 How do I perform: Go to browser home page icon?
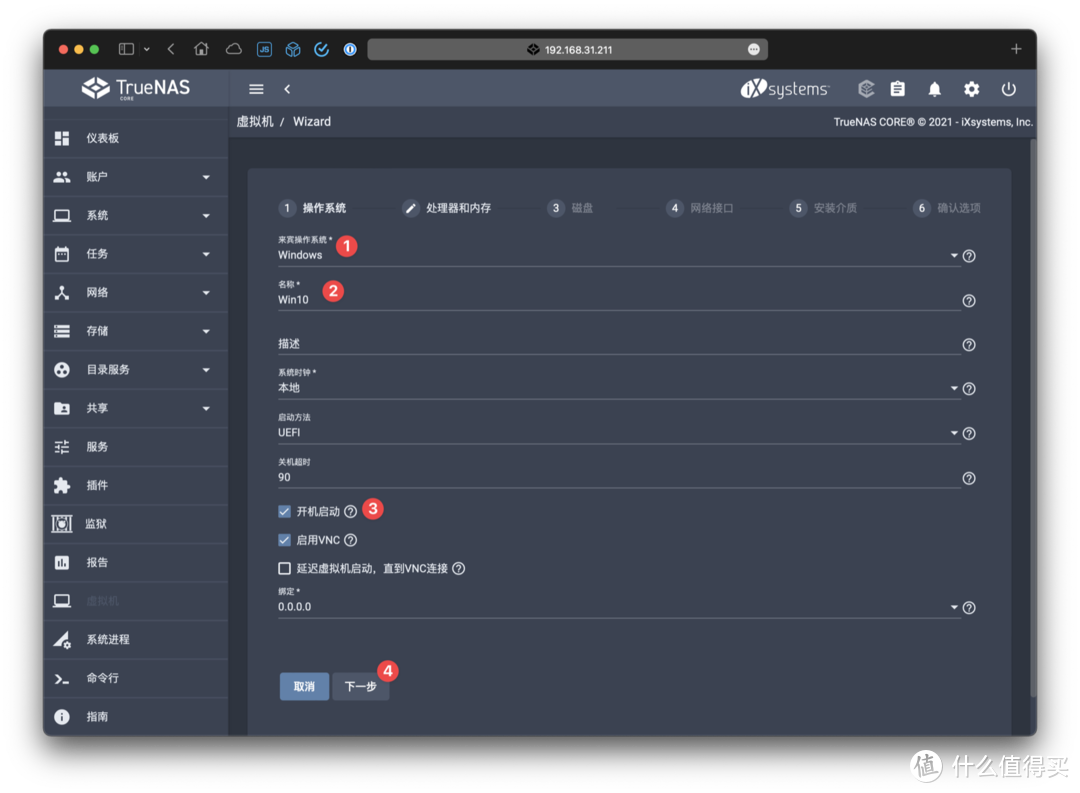point(201,49)
